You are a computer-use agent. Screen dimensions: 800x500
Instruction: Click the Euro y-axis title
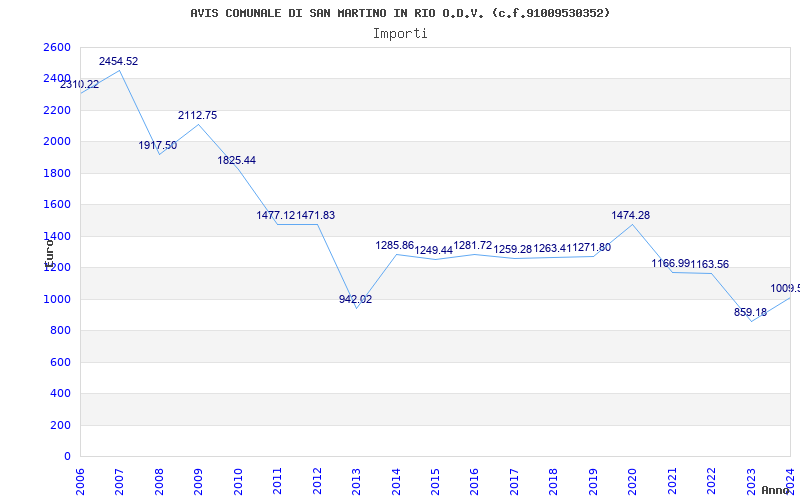(49, 254)
